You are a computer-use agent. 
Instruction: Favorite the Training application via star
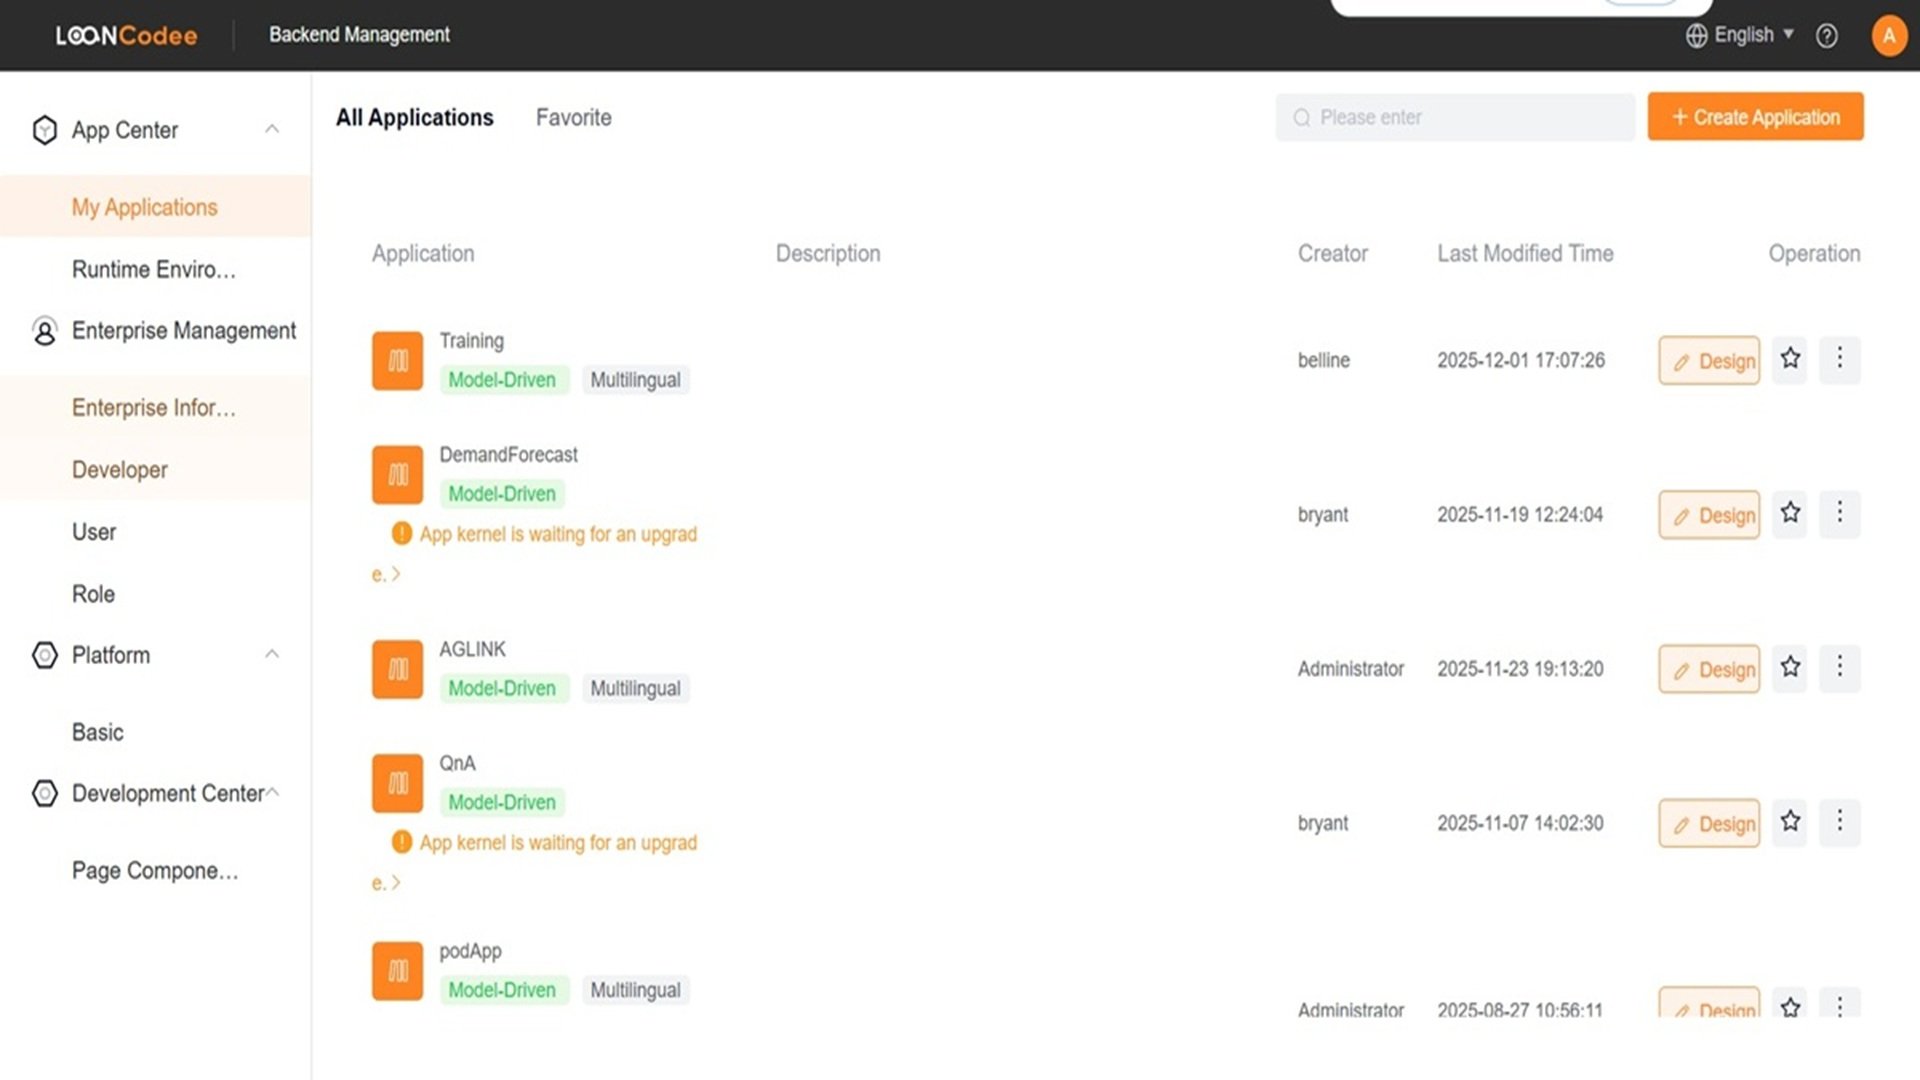pos(1790,359)
